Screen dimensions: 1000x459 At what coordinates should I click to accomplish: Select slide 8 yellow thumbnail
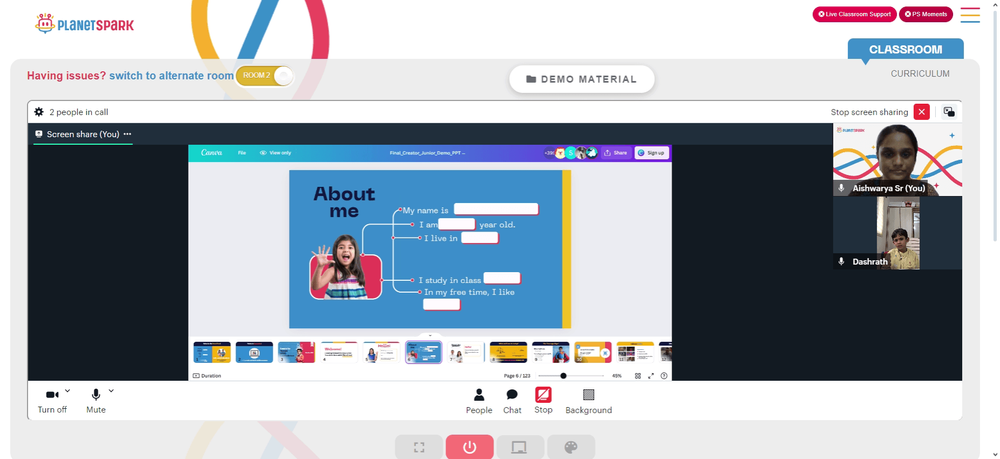pos(508,352)
